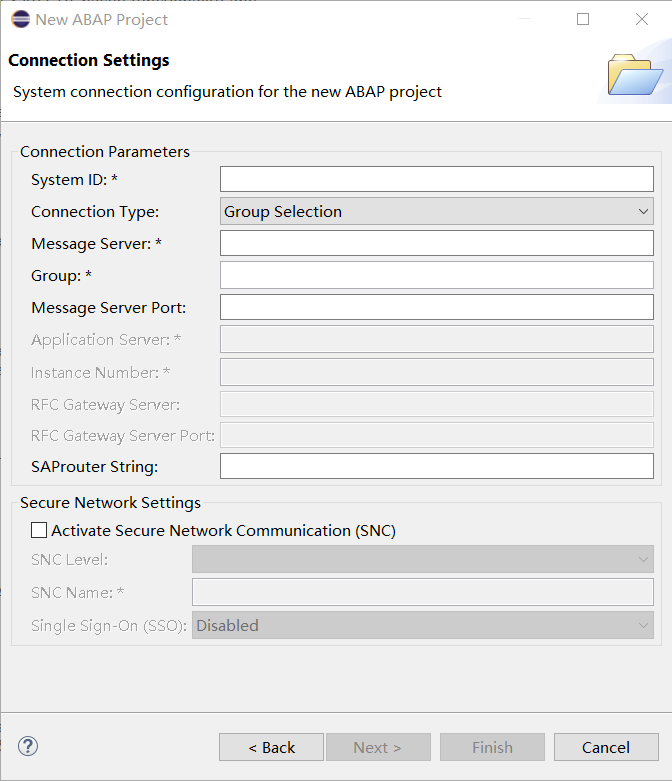The height and width of the screenshot is (781, 672).
Task: Expand the SNC Level dropdown
Action: point(422,559)
